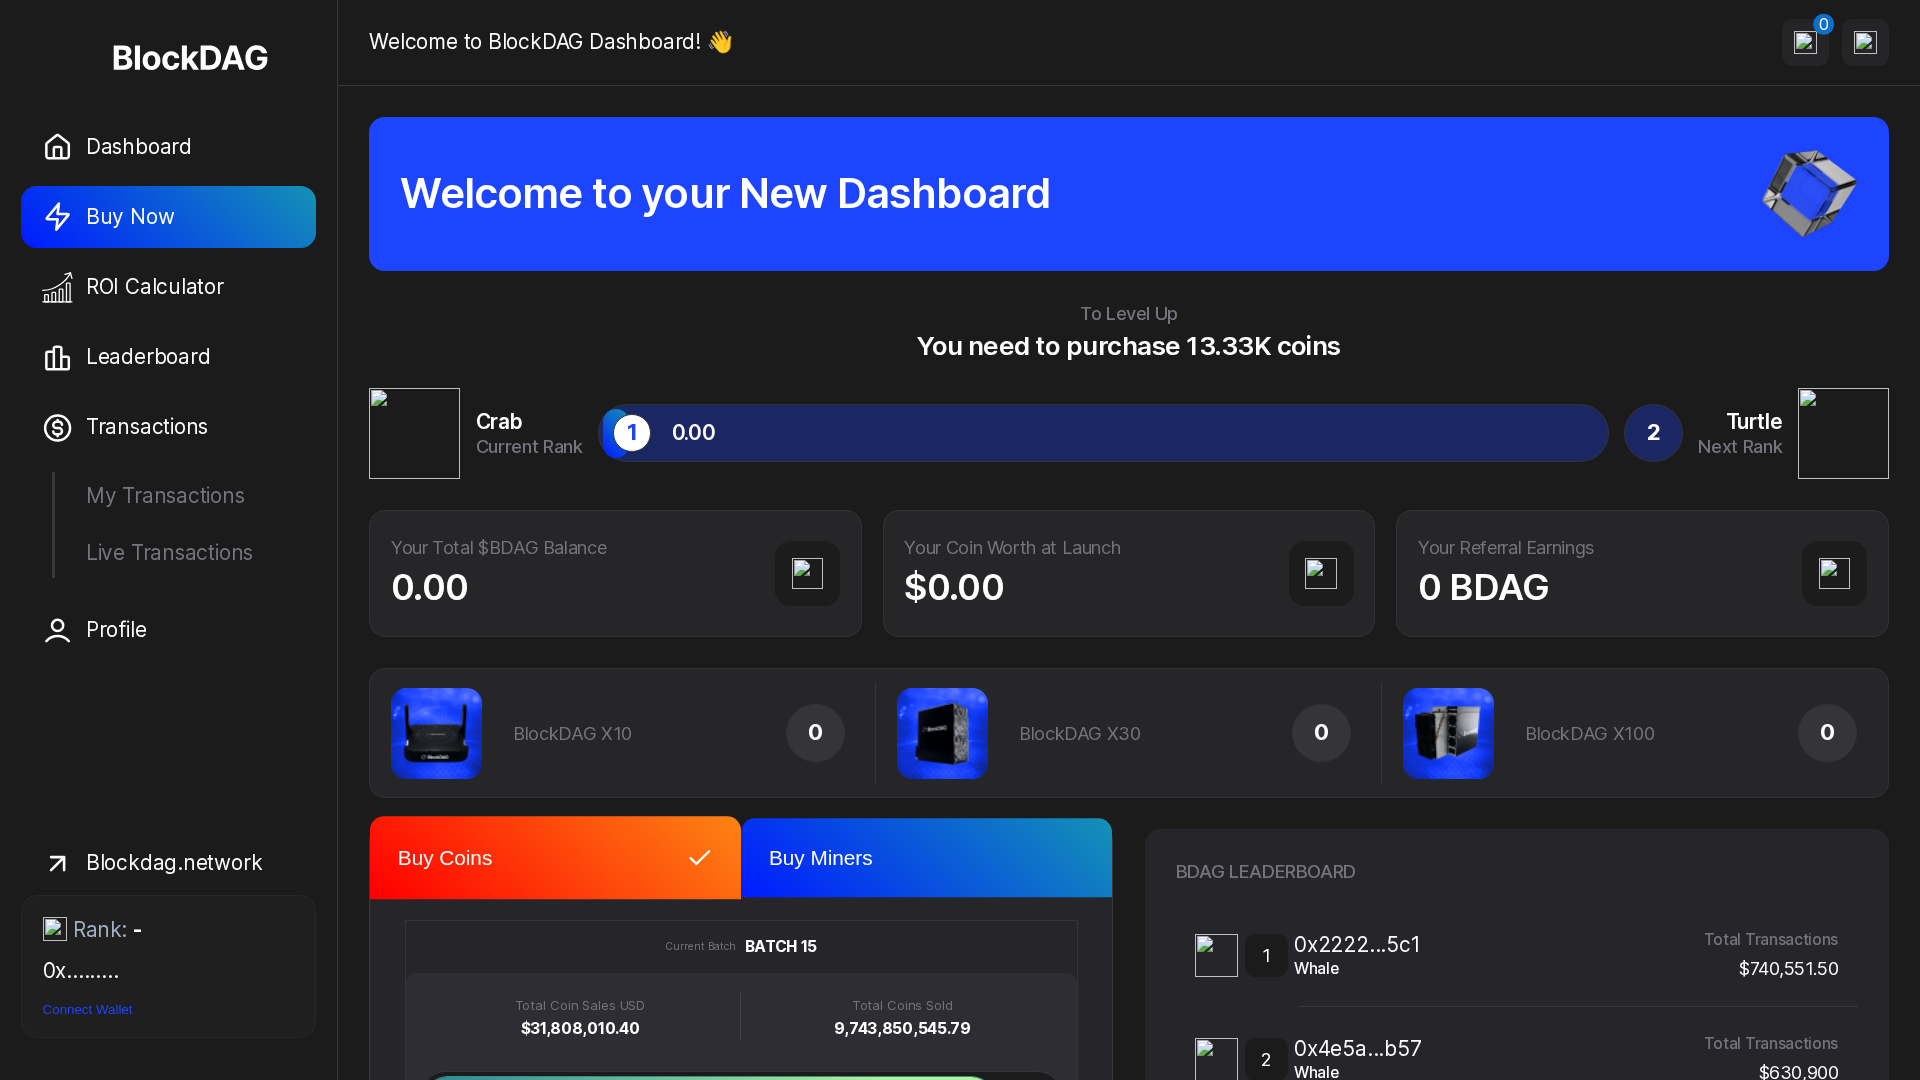Expand the Transactions sidebar section

[x=168, y=427]
